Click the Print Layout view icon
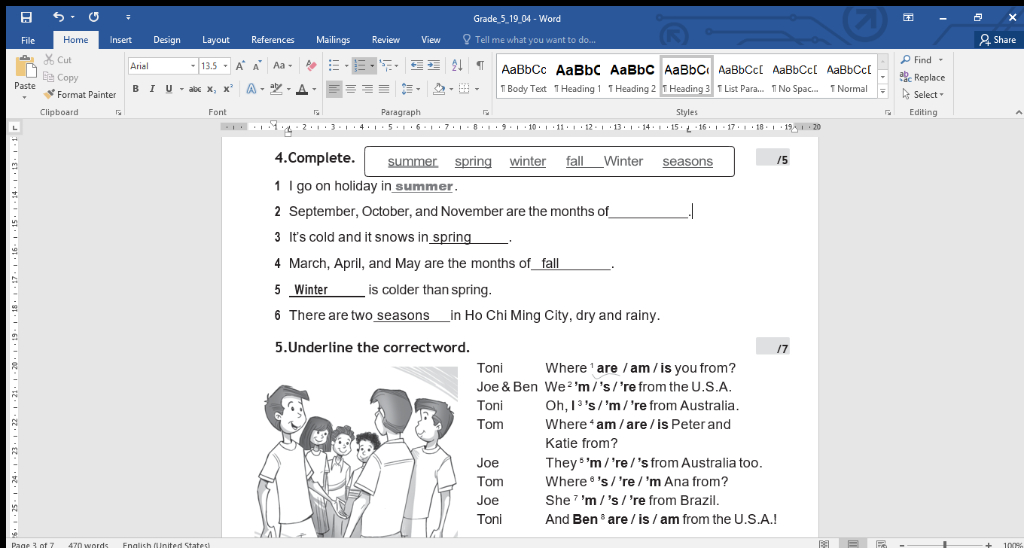The image size is (1024, 548). click(x=853, y=543)
